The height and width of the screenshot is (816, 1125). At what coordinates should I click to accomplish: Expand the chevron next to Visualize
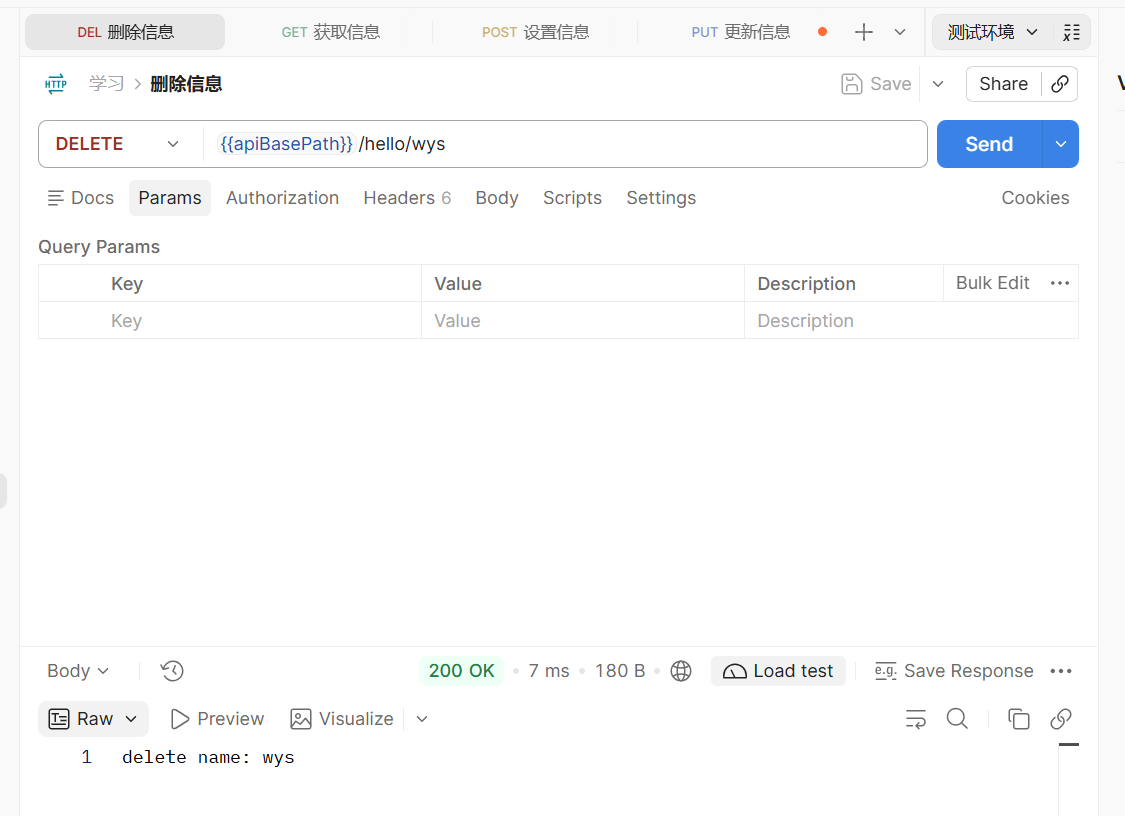422,719
